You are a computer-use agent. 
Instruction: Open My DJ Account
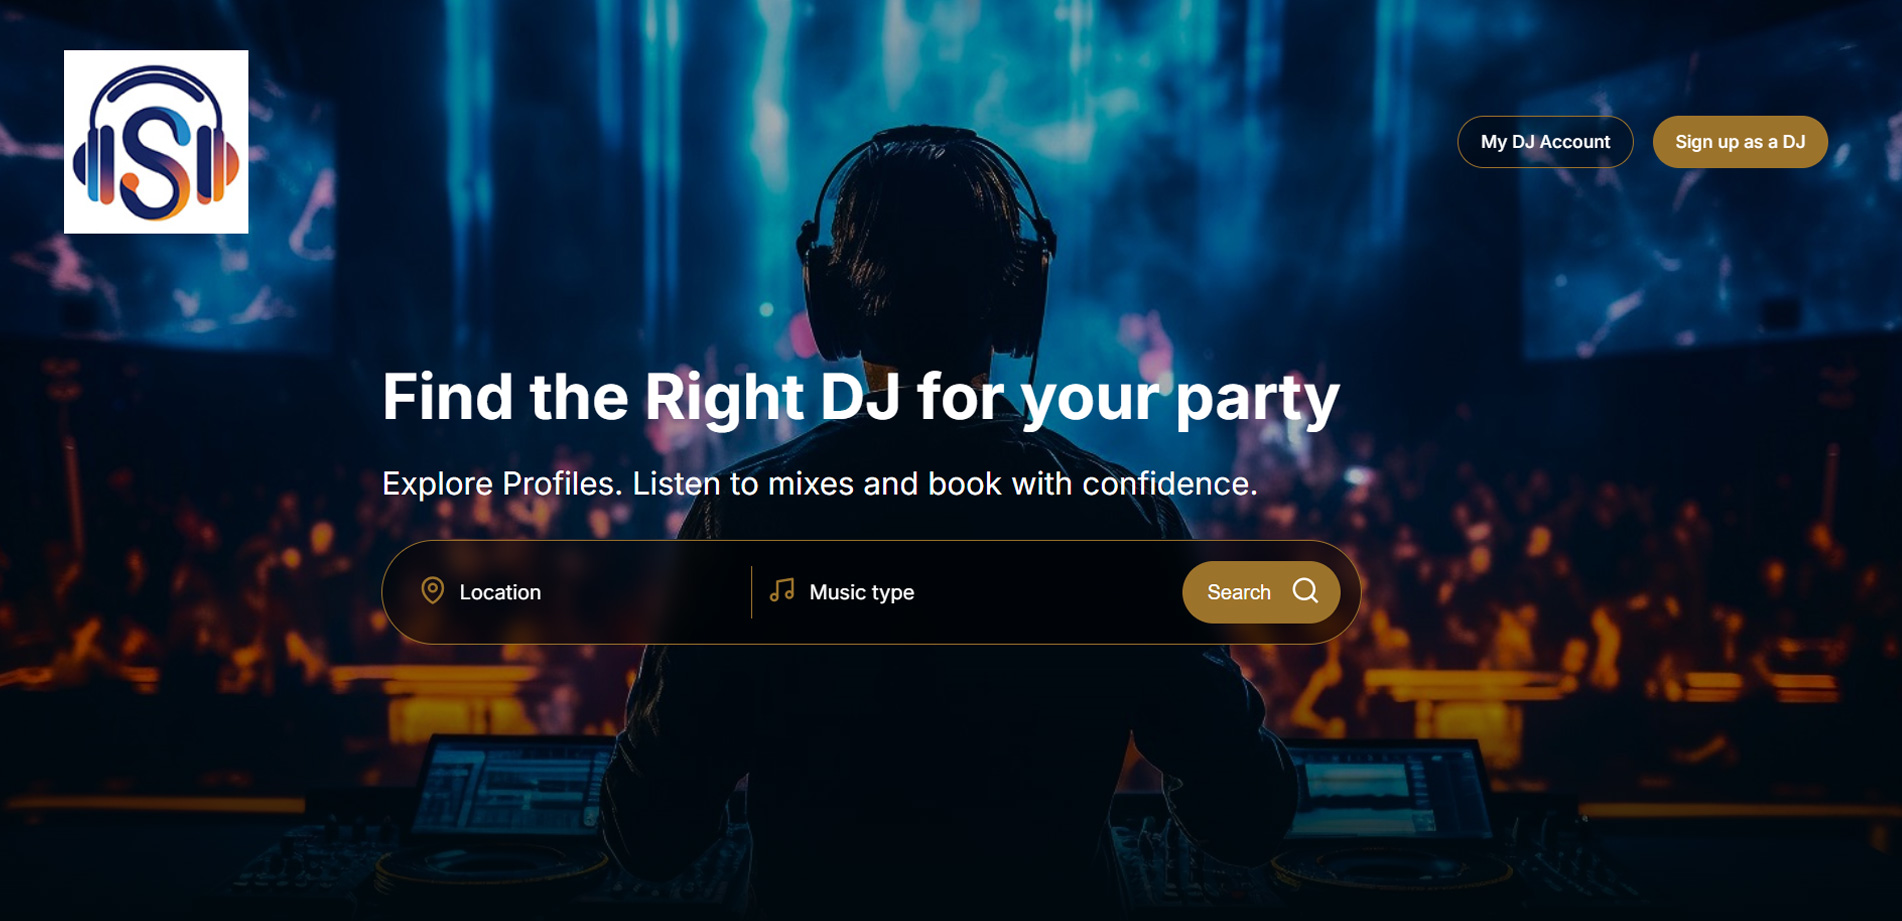coord(1545,142)
